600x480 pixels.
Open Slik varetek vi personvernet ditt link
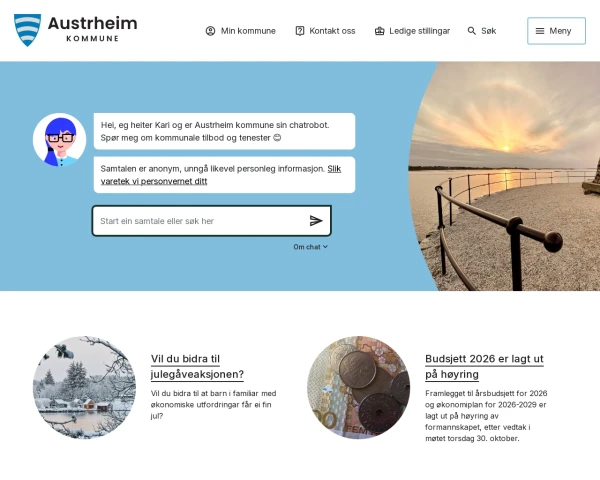click(220, 175)
